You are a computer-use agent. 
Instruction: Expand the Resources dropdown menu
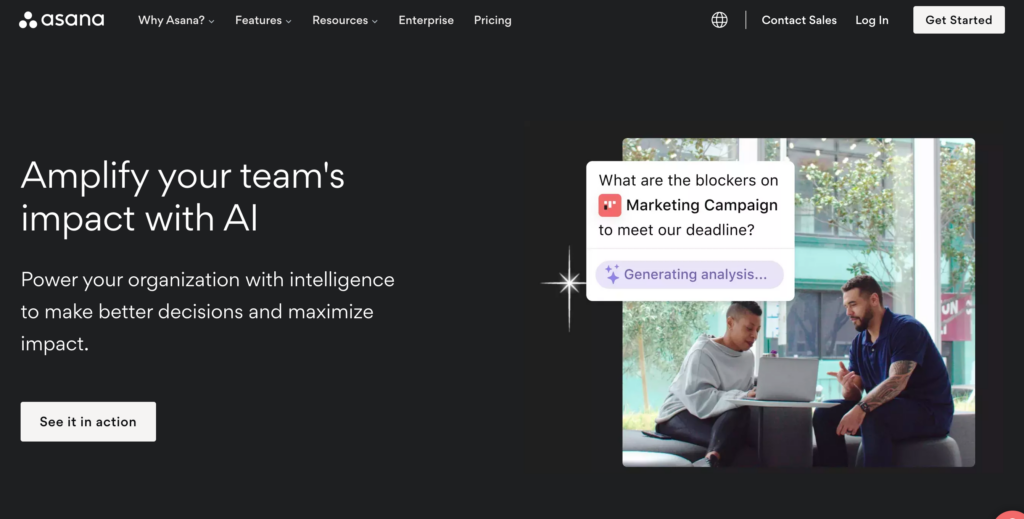345,20
